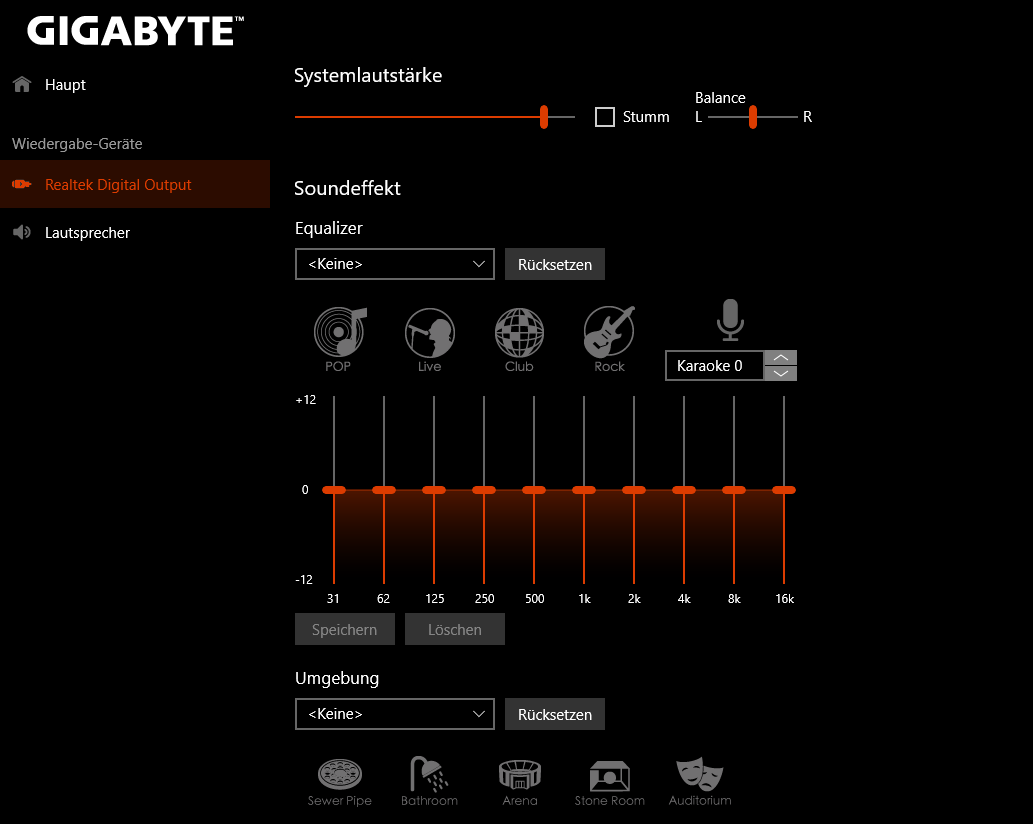Click Rücksetzen next to the Umgebung dropdown
Image resolution: width=1033 pixels, height=824 pixels.
[555, 714]
